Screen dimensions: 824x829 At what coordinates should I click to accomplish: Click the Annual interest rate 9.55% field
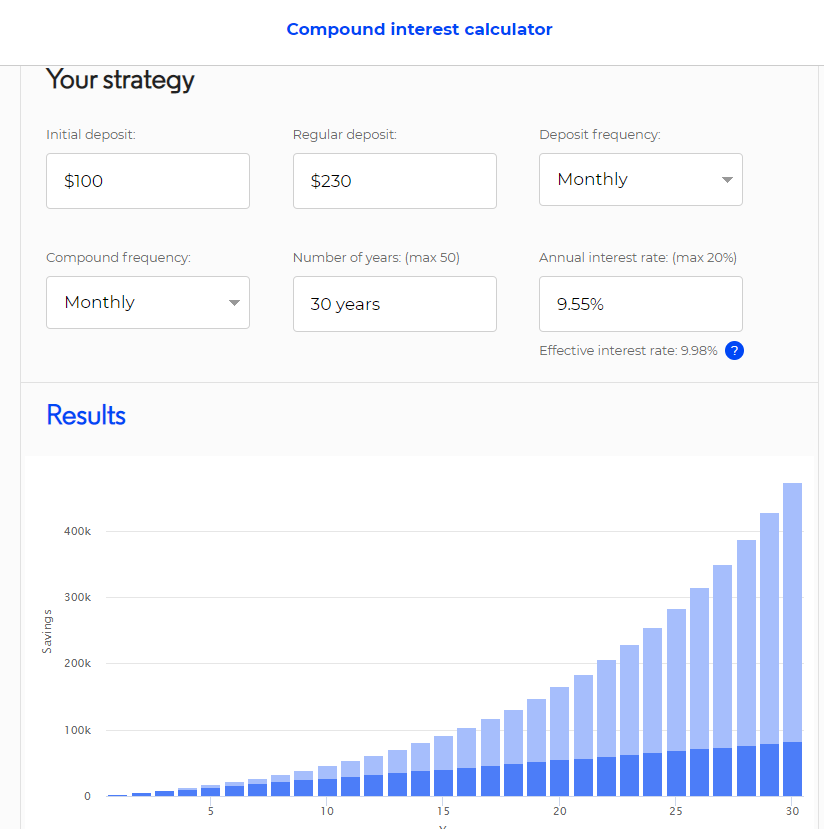coord(641,304)
